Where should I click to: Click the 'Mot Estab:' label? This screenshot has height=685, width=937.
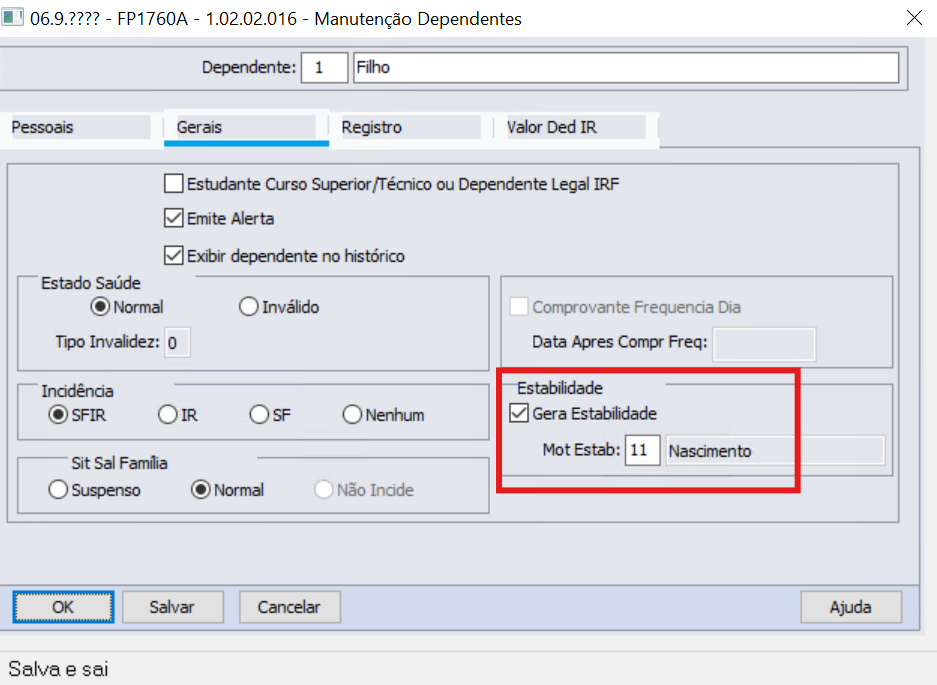581,449
